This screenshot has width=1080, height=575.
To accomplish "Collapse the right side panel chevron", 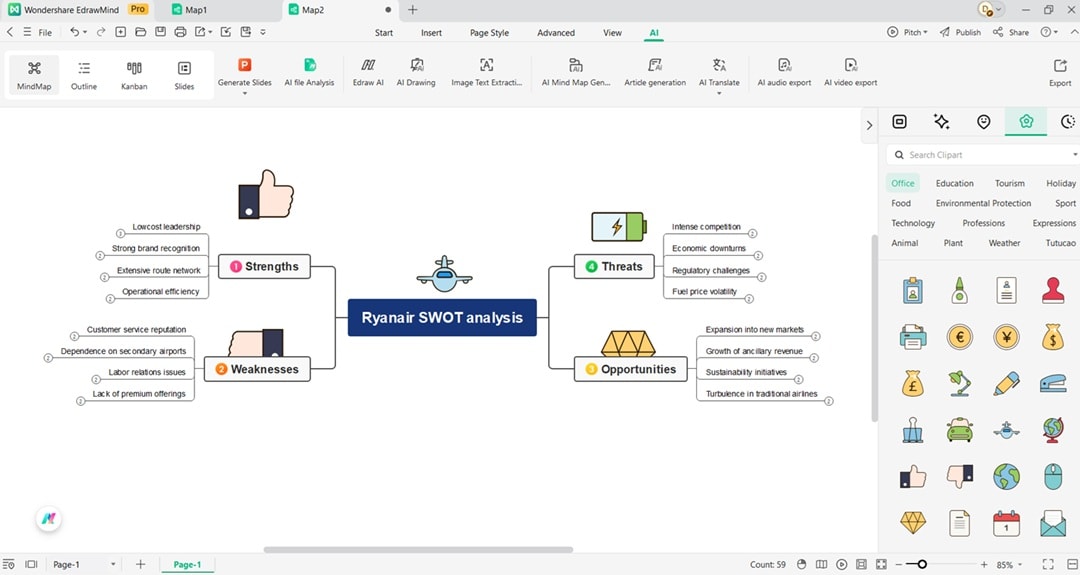I will click(869, 125).
